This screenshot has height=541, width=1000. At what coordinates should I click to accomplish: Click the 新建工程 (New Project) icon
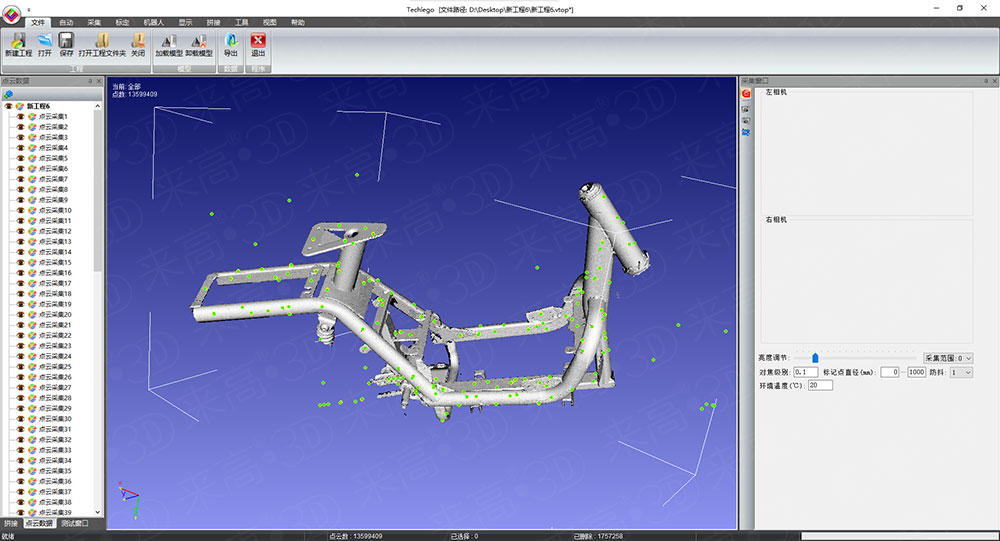[x=18, y=41]
